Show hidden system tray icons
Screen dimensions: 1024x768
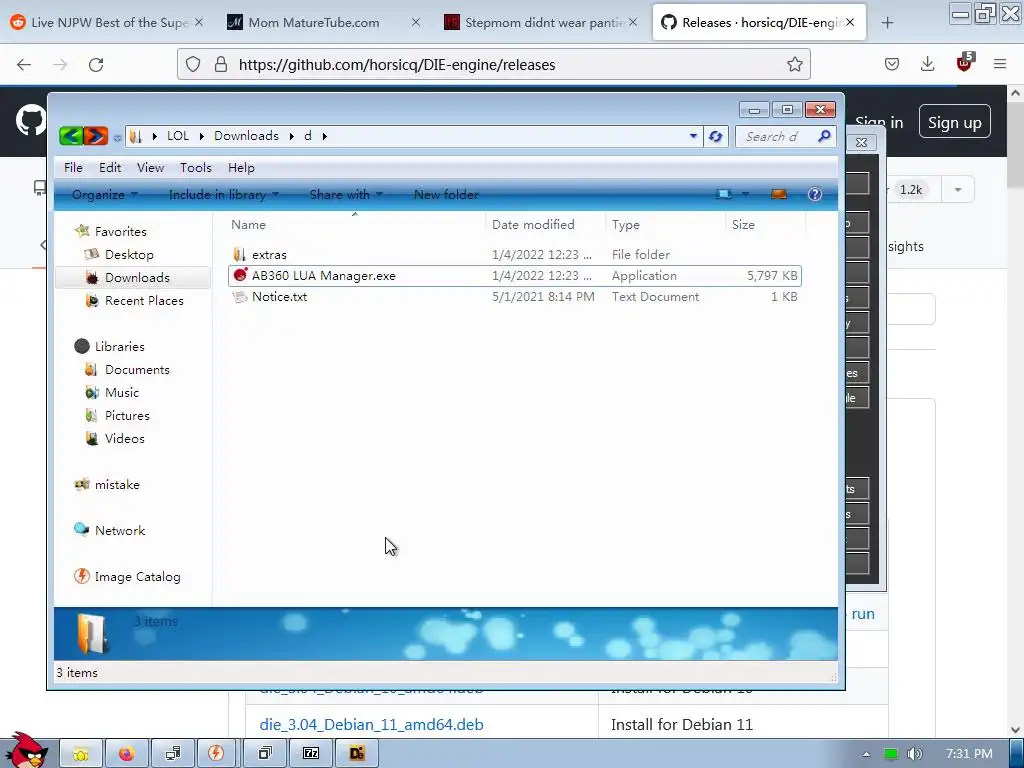[866, 754]
